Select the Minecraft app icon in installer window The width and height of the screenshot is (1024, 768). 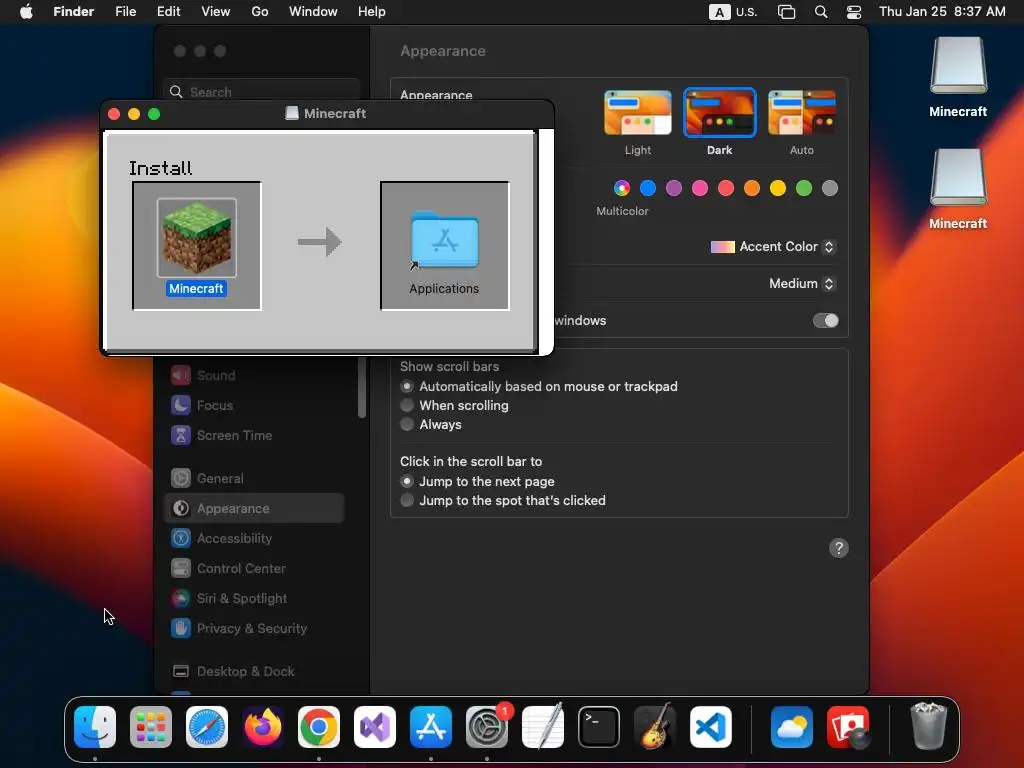197,238
